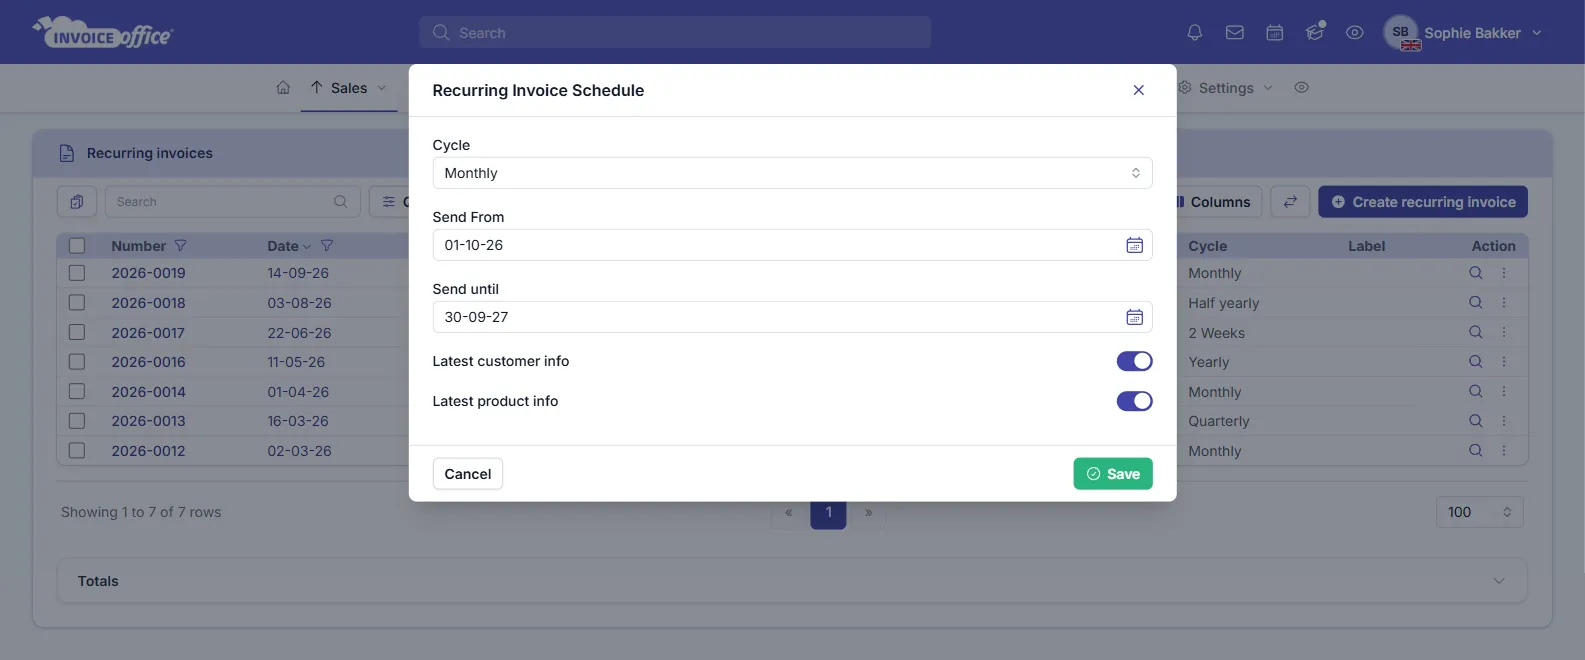The width and height of the screenshot is (1585, 660).
Task: Click the Send until date field
Action: (x=792, y=317)
